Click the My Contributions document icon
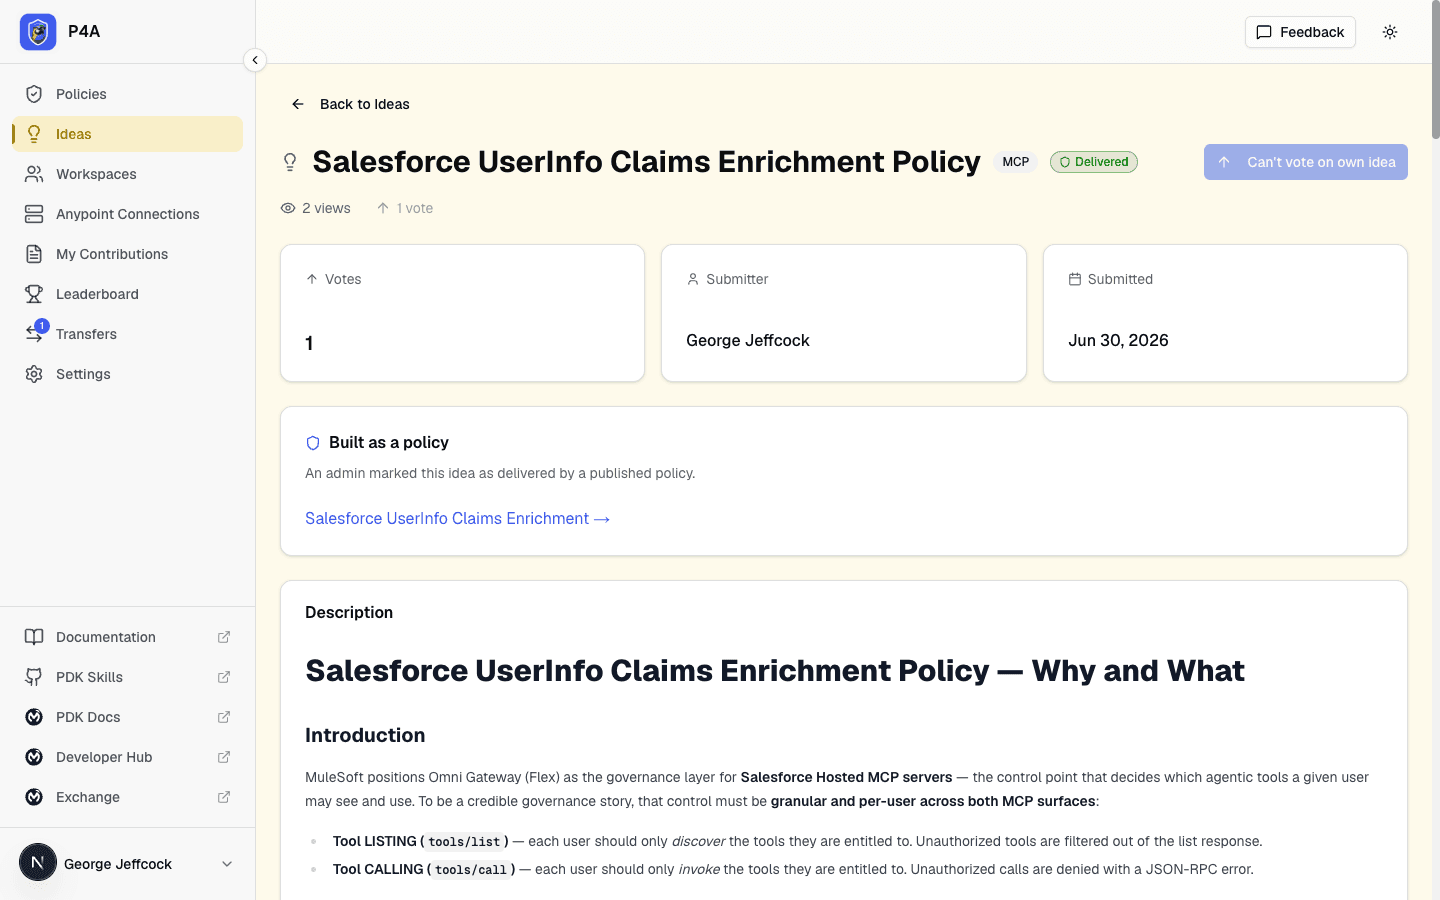1440x900 pixels. coord(34,254)
